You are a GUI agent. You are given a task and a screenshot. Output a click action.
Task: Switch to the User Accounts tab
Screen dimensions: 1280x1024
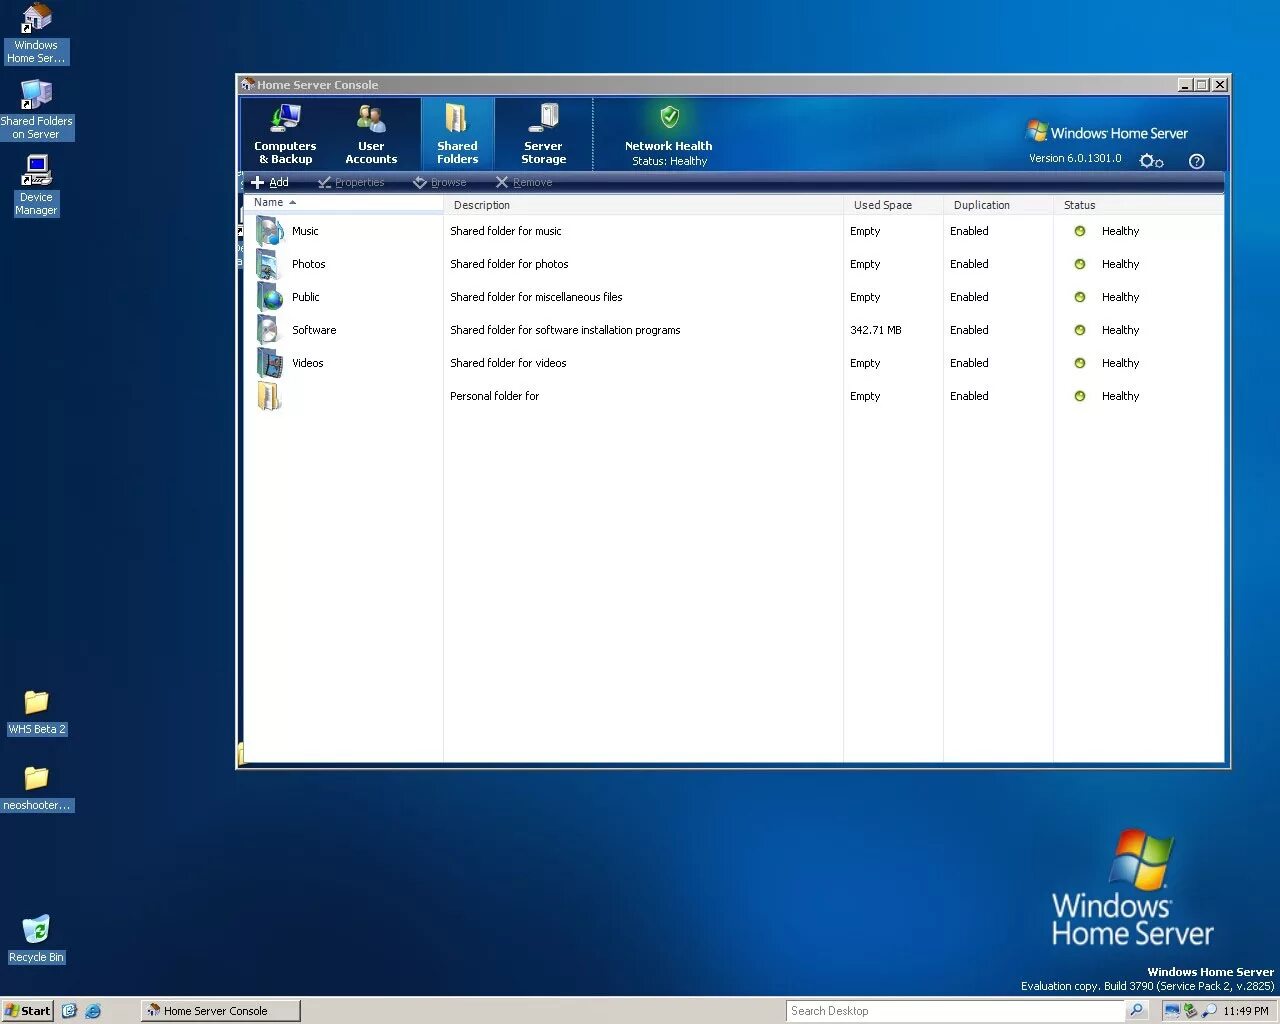click(371, 134)
